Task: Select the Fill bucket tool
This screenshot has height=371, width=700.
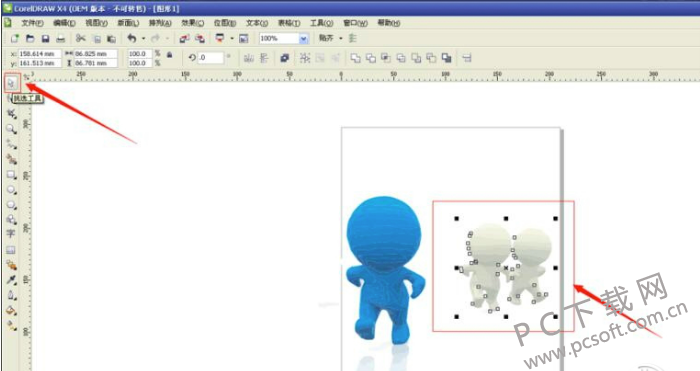Action: pos(11,310)
